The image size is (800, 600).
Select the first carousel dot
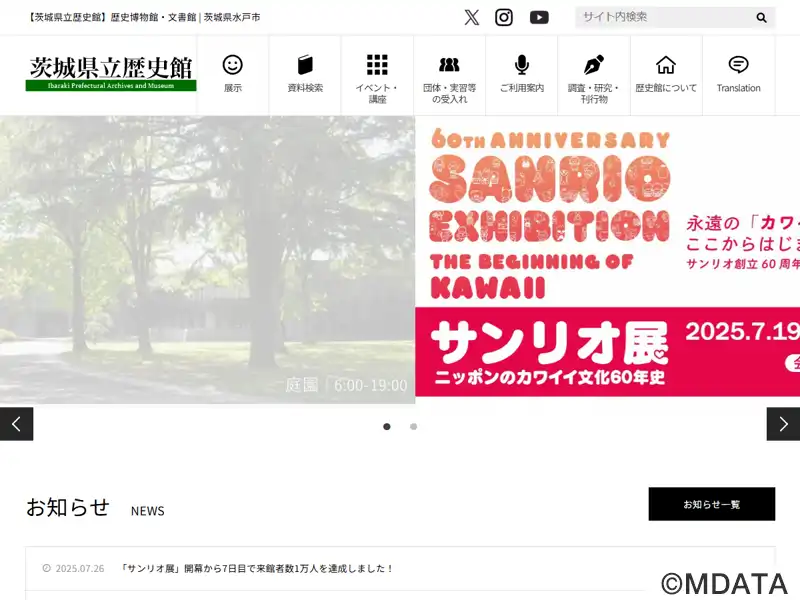pyautogui.click(x=387, y=427)
